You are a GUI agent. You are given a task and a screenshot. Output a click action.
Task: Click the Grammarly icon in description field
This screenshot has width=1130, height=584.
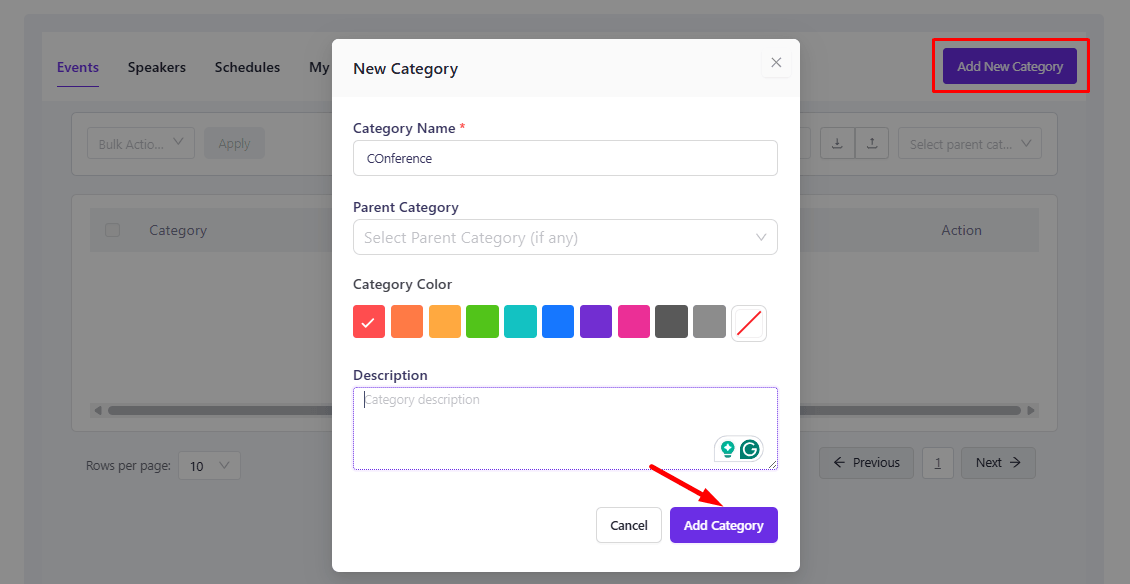[750, 450]
